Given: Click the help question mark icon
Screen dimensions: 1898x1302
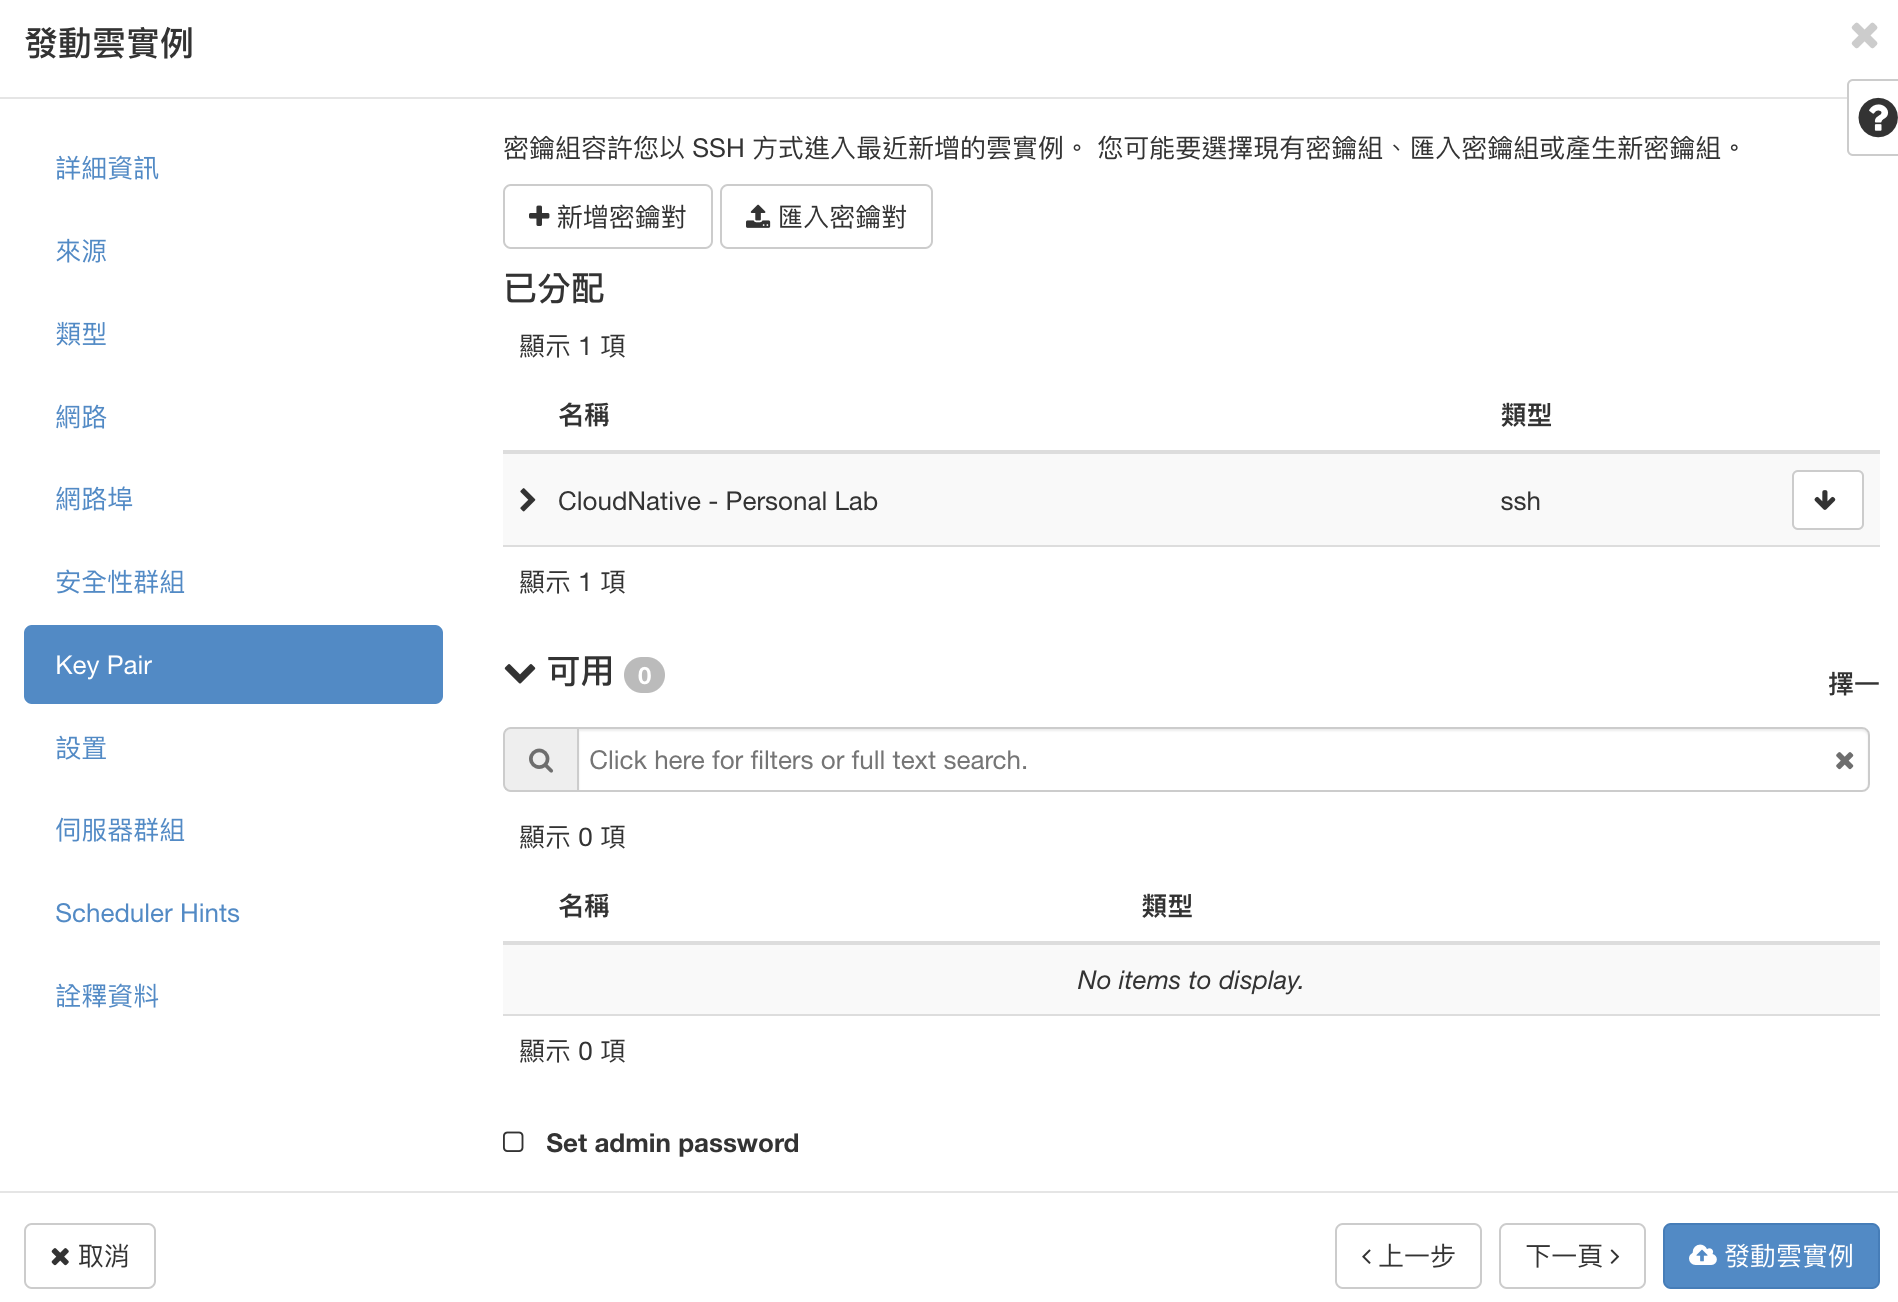Looking at the screenshot, I should coord(1876,118).
